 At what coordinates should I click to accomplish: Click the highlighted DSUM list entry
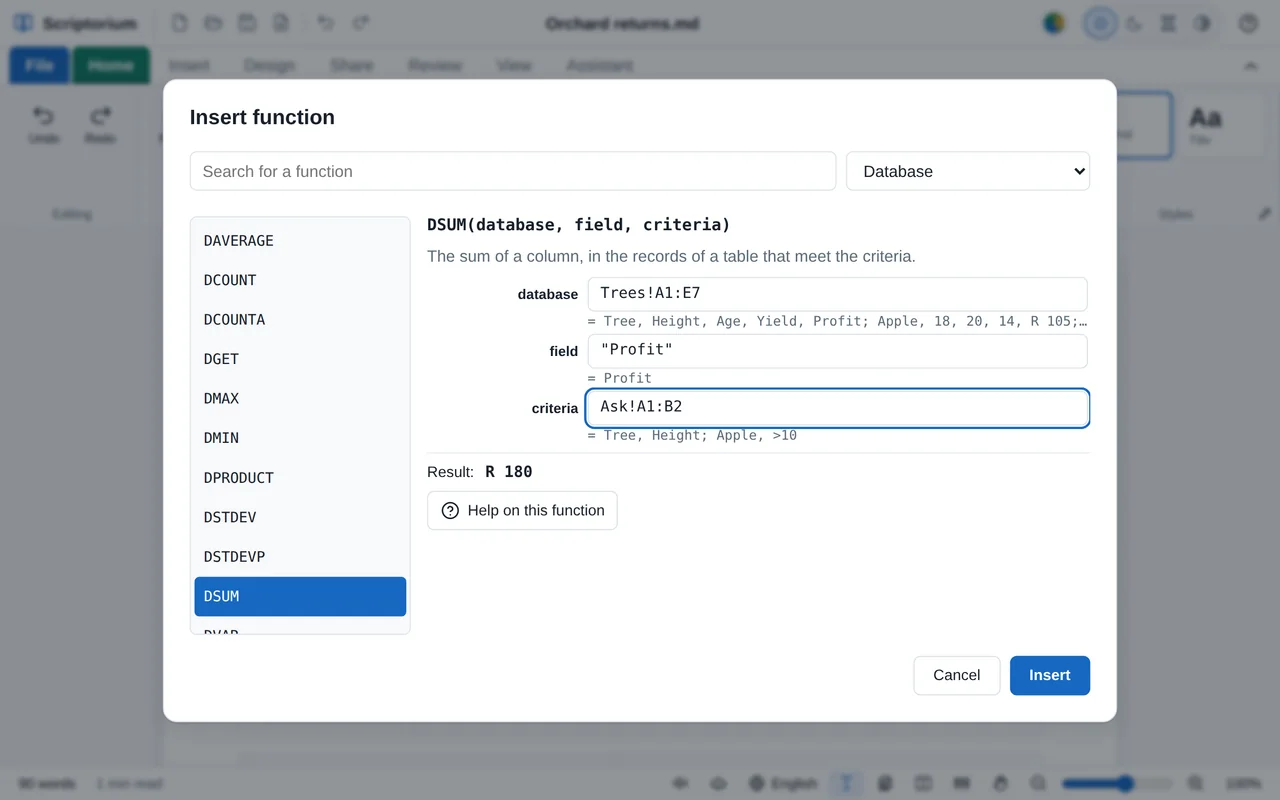point(300,596)
